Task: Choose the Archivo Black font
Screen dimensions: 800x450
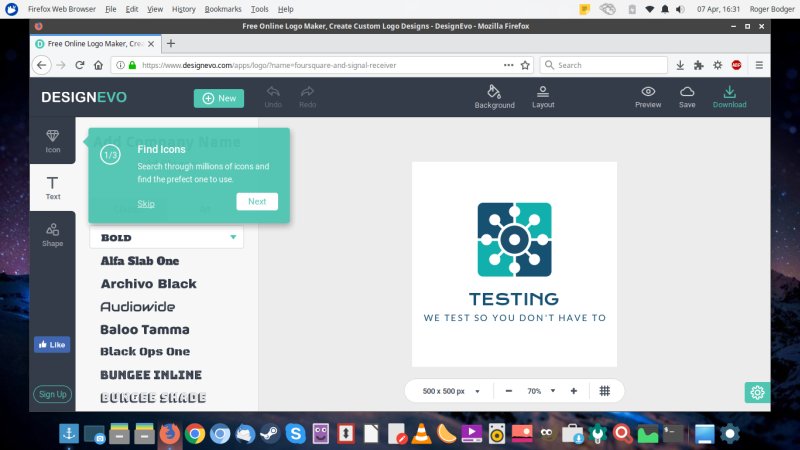Action: click(x=148, y=284)
